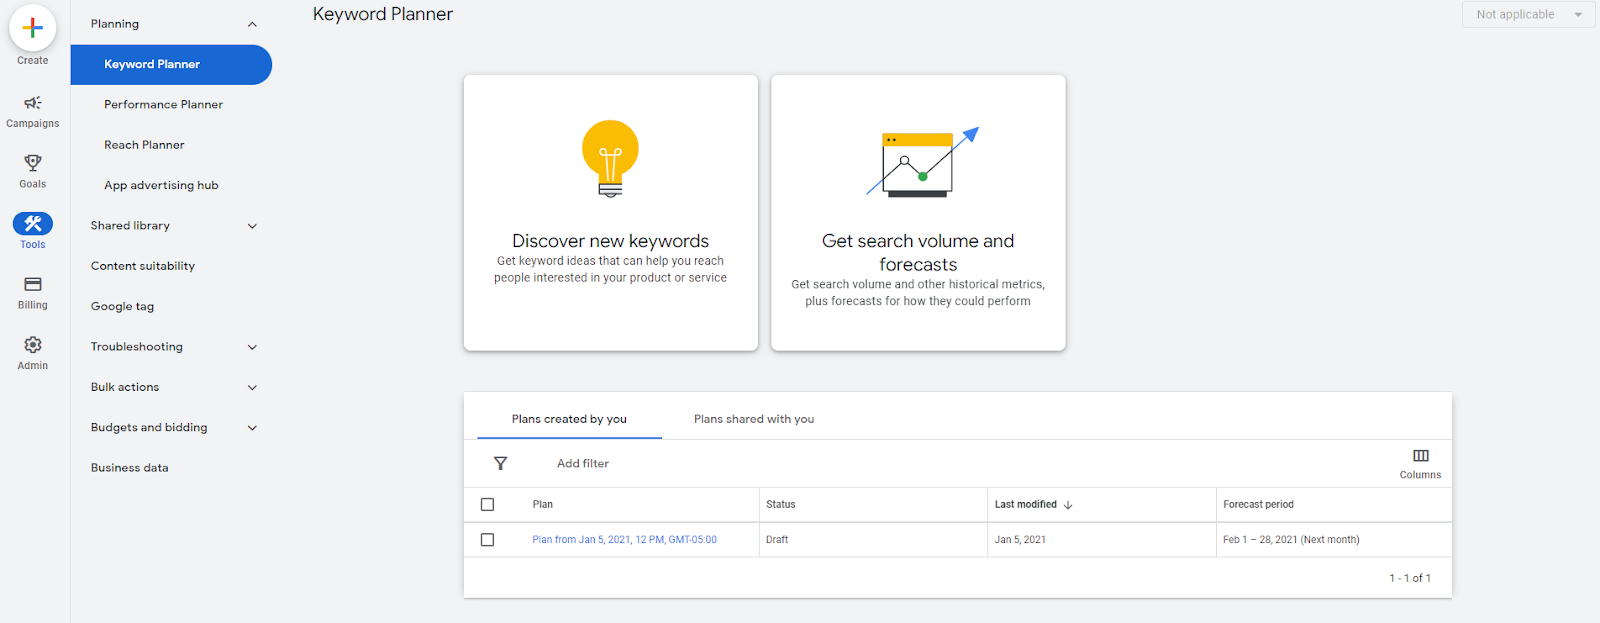
Task: Toggle Last modified sort arrow
Action: 1068,505
